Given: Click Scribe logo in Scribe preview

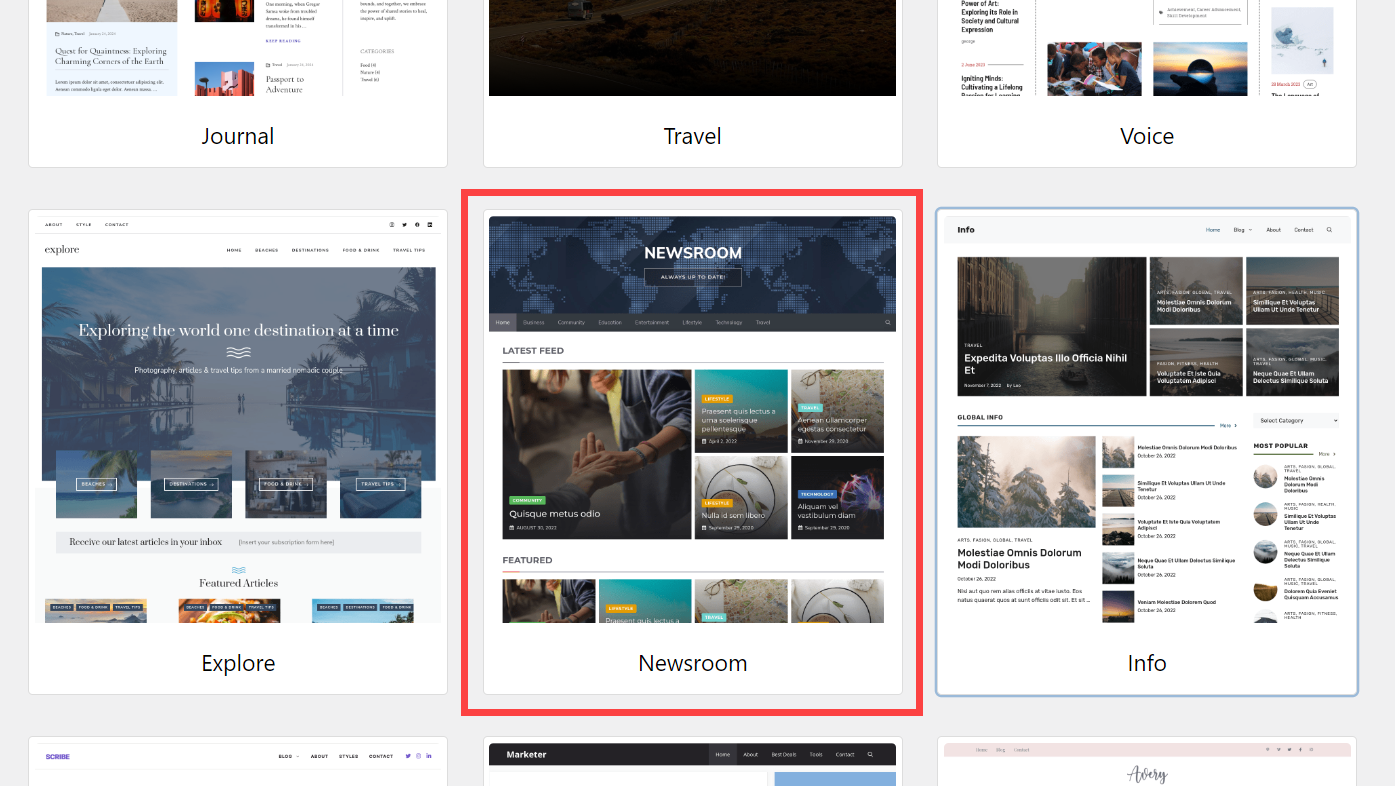Looking at the screenshot, I should point(58,757).
